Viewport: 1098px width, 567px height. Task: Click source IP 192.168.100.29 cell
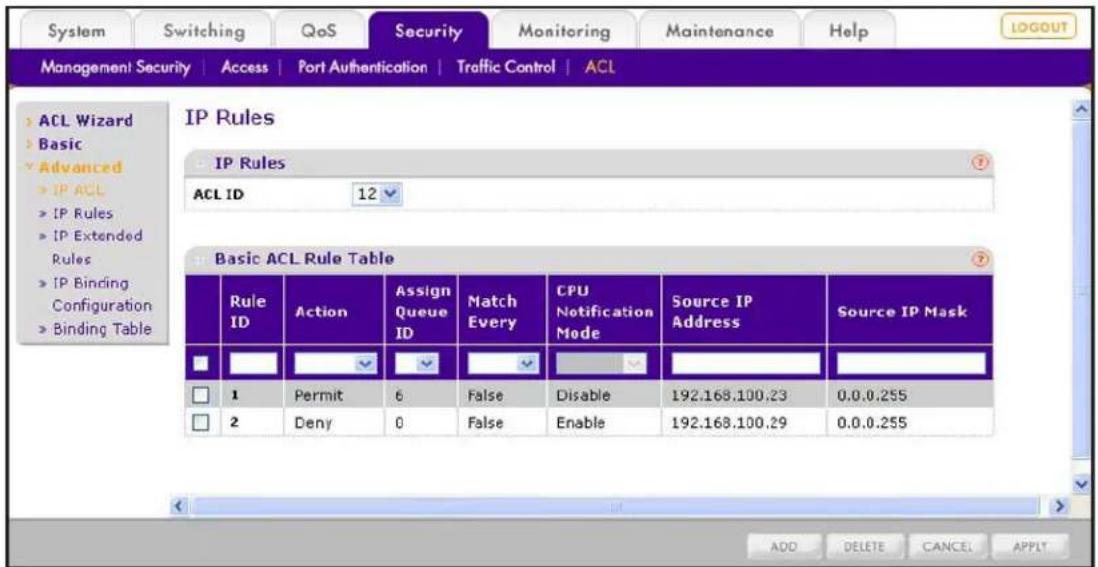744,422
